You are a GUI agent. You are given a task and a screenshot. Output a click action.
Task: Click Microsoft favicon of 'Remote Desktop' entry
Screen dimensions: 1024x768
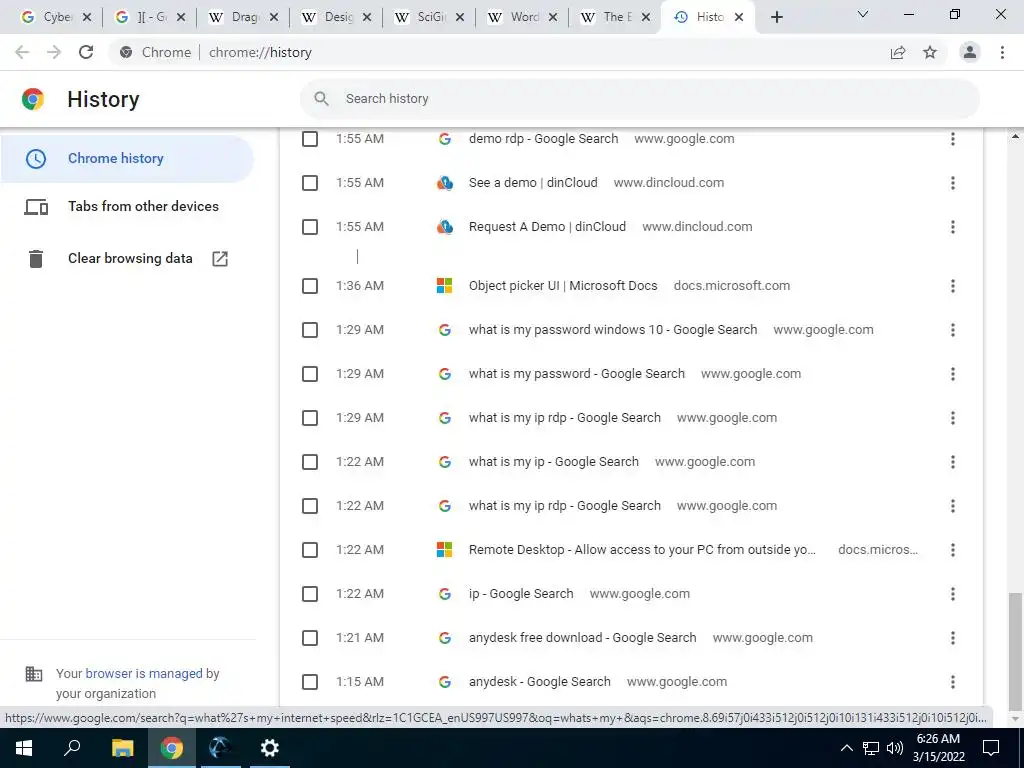[445, 550]
